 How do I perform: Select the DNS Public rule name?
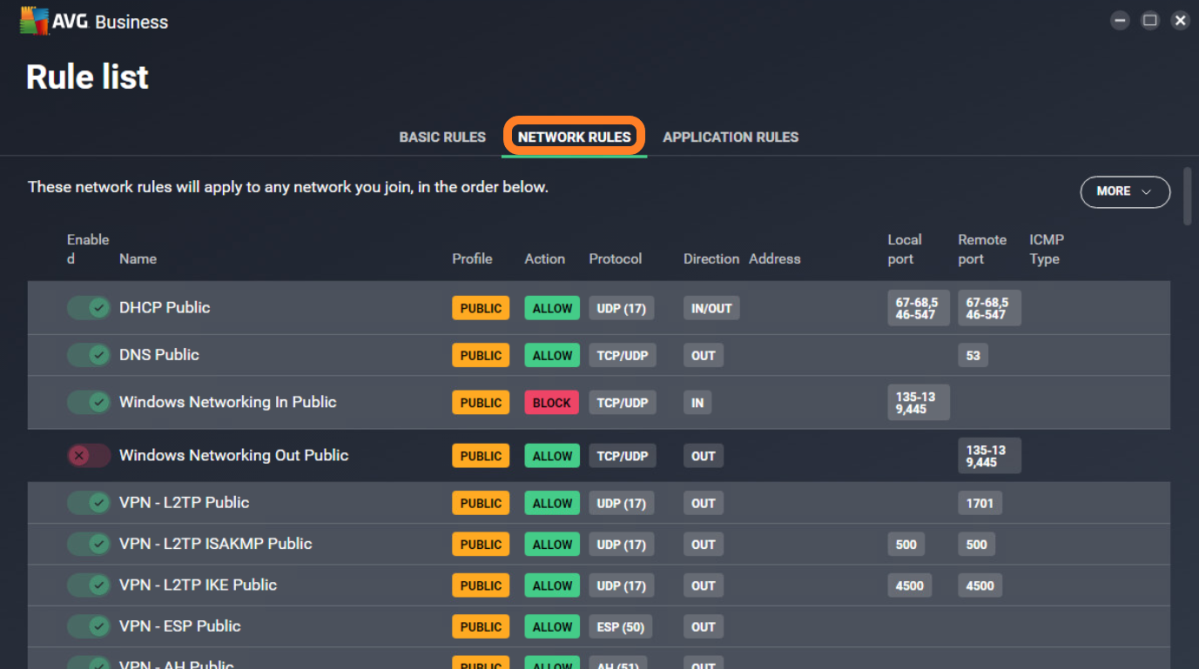pyautogui.click(x=159, y=355)
